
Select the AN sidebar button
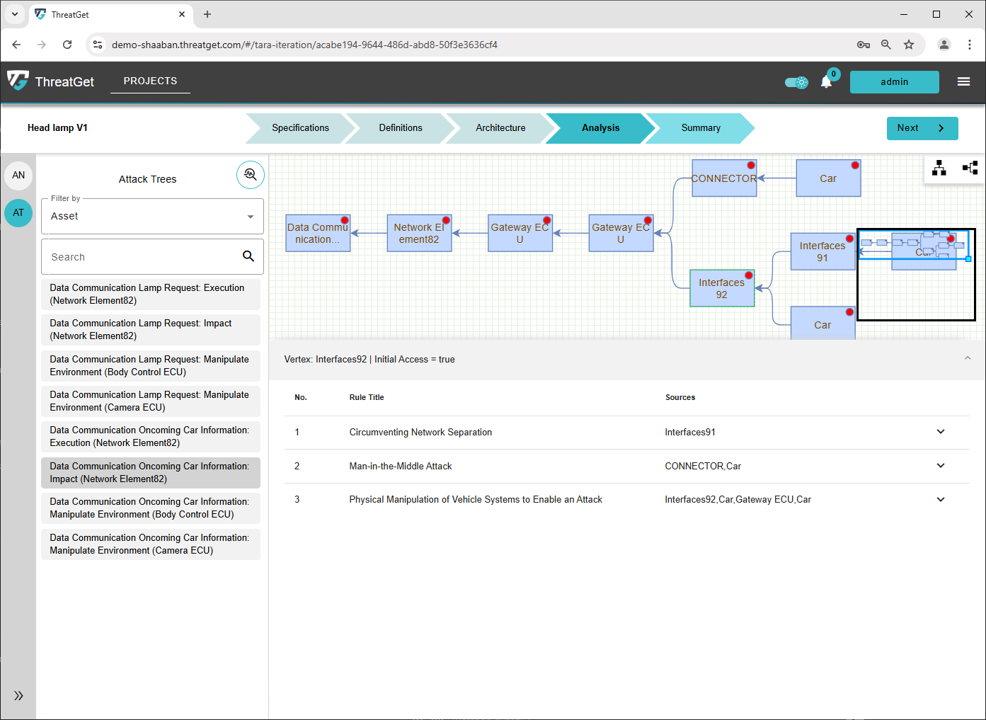click(18, 176)
